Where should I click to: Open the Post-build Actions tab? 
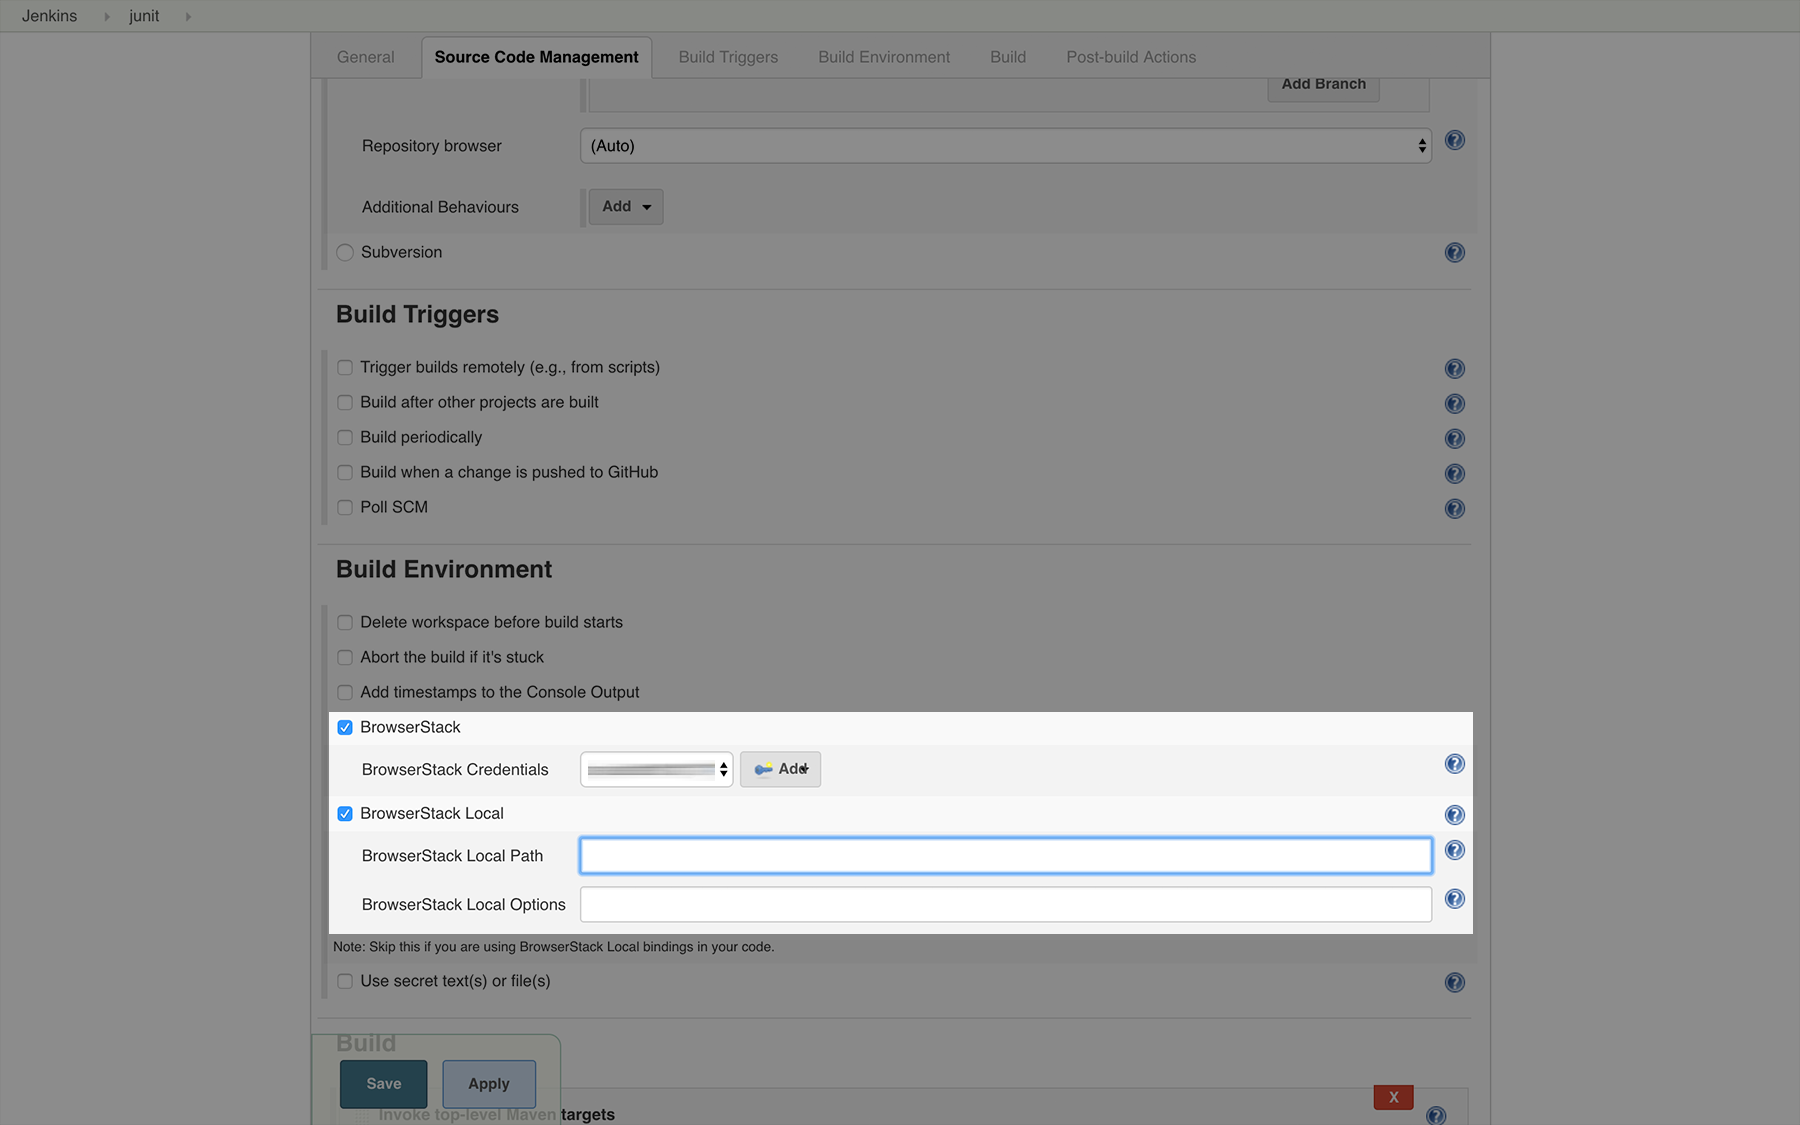point(1131,57)
